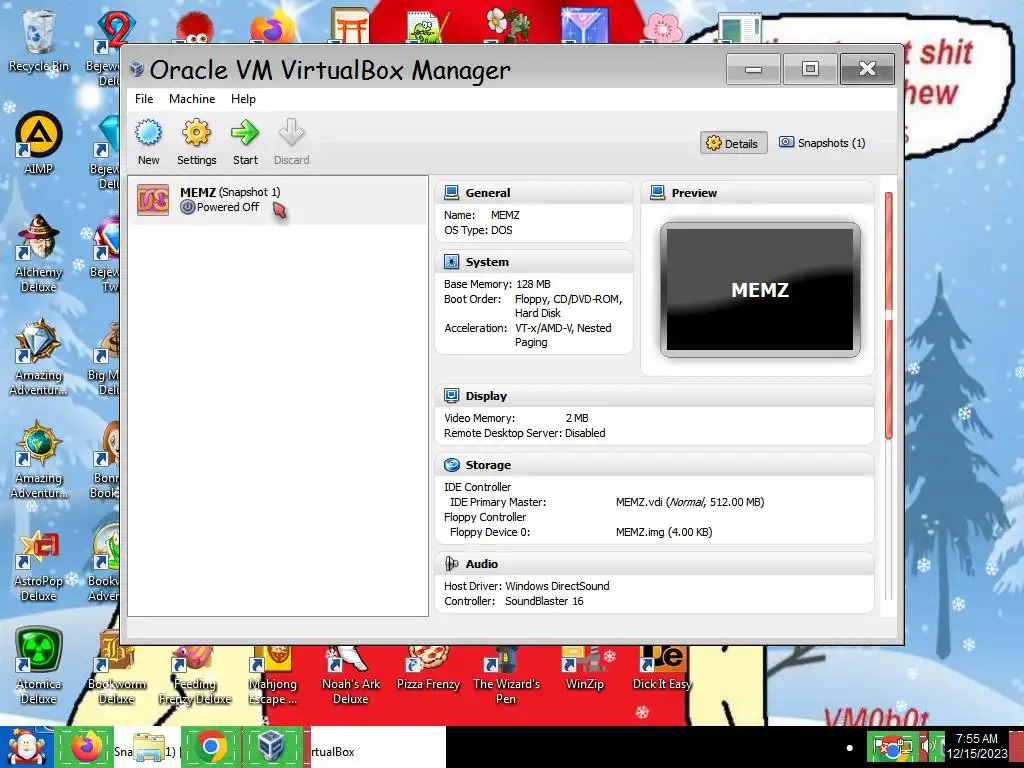The width and height of the screenshot is (1024, 768).
Task: Click the Storage section disk icon
Action: pos(451,465)
